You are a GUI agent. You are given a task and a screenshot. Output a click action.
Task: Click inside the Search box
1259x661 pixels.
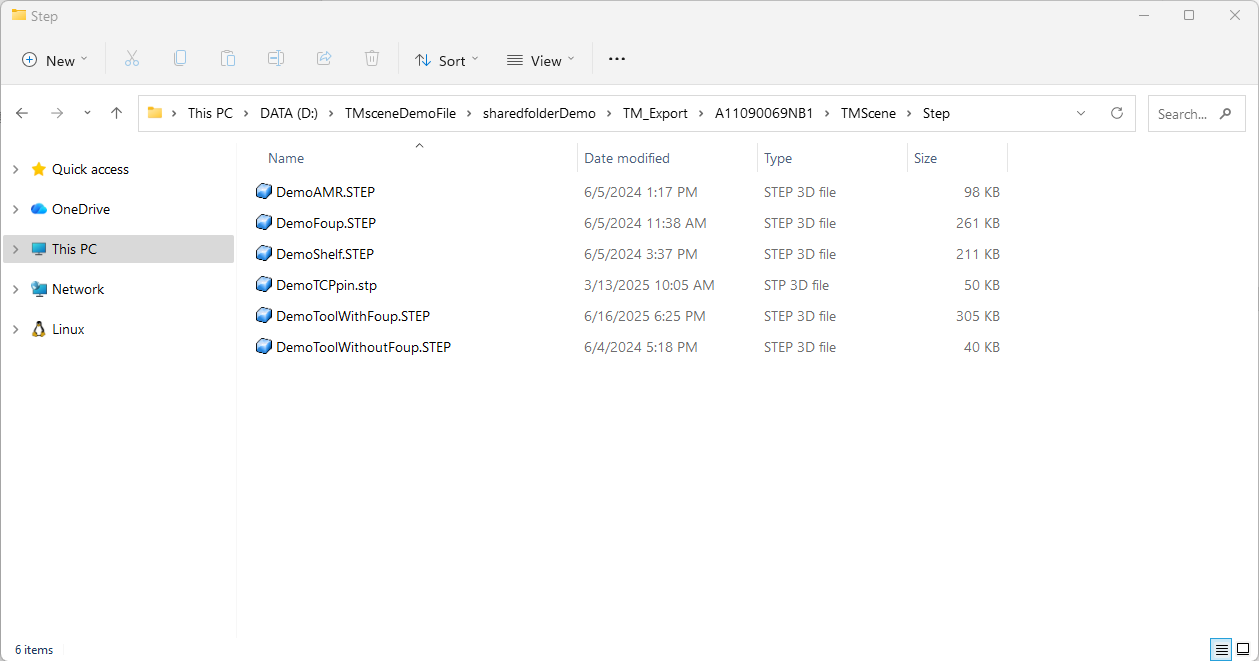click(x=1183, y=114)
